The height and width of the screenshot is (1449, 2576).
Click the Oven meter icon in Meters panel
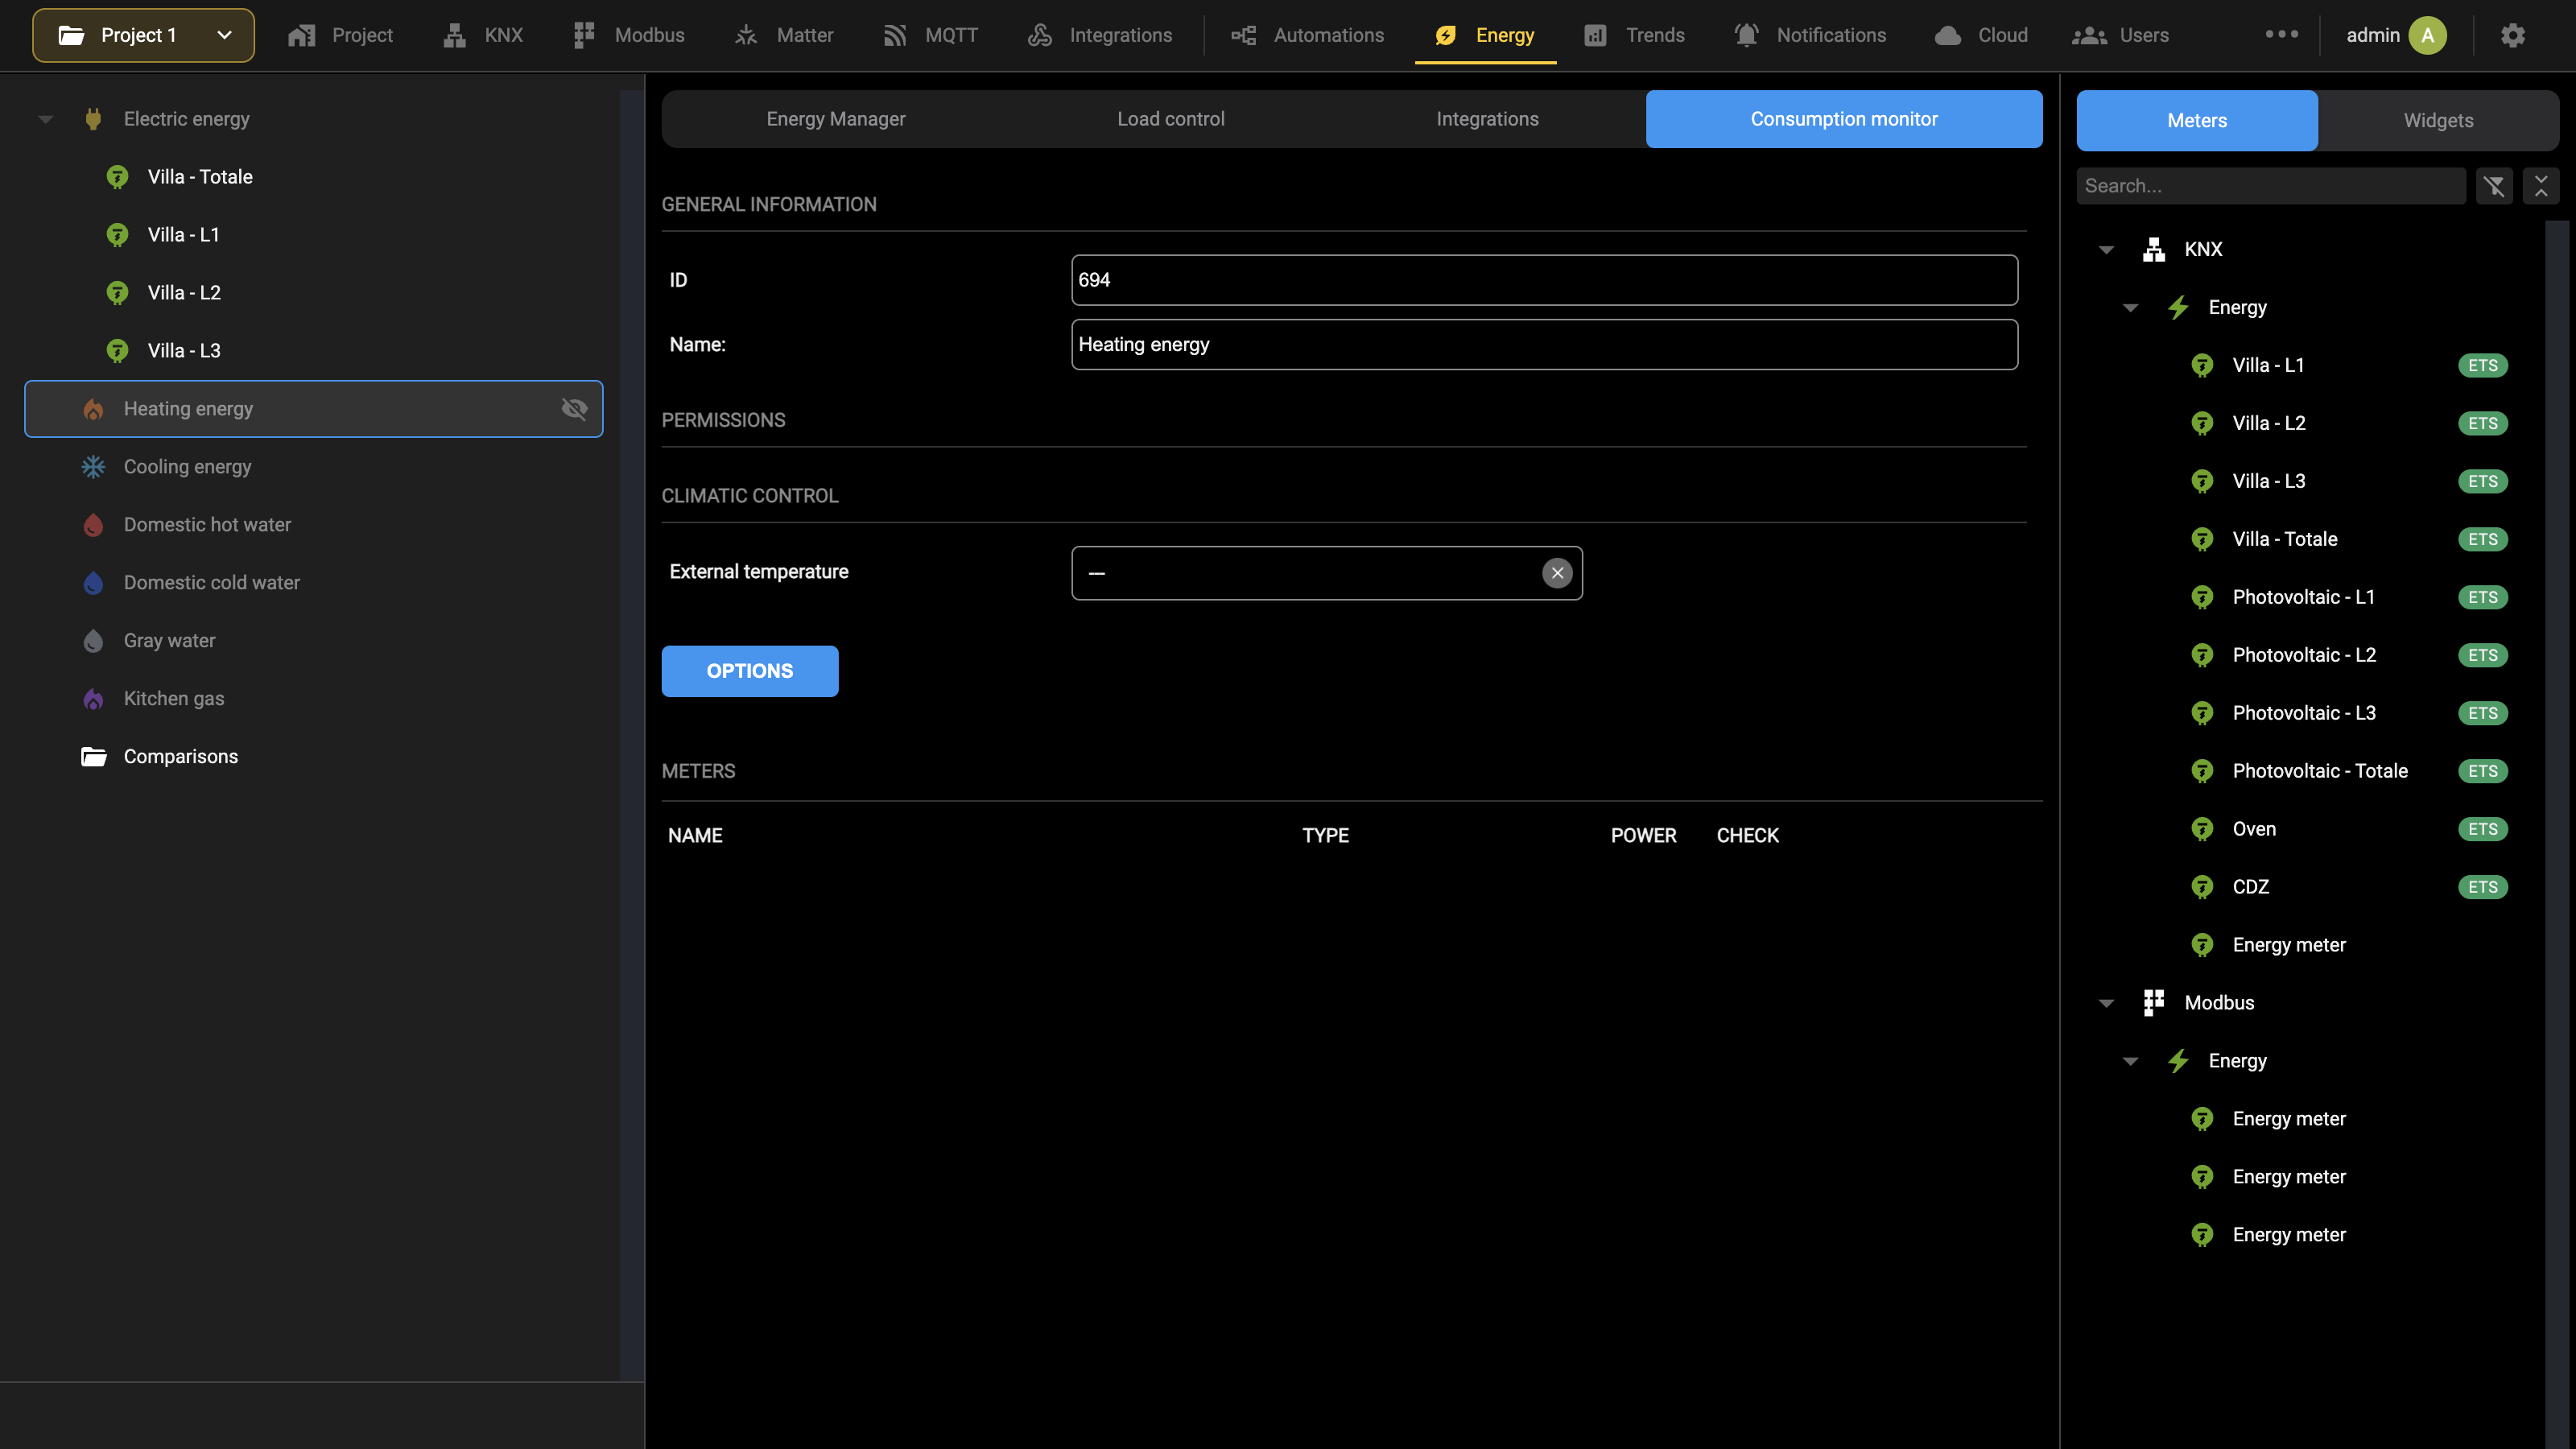tap(2202, 829)
